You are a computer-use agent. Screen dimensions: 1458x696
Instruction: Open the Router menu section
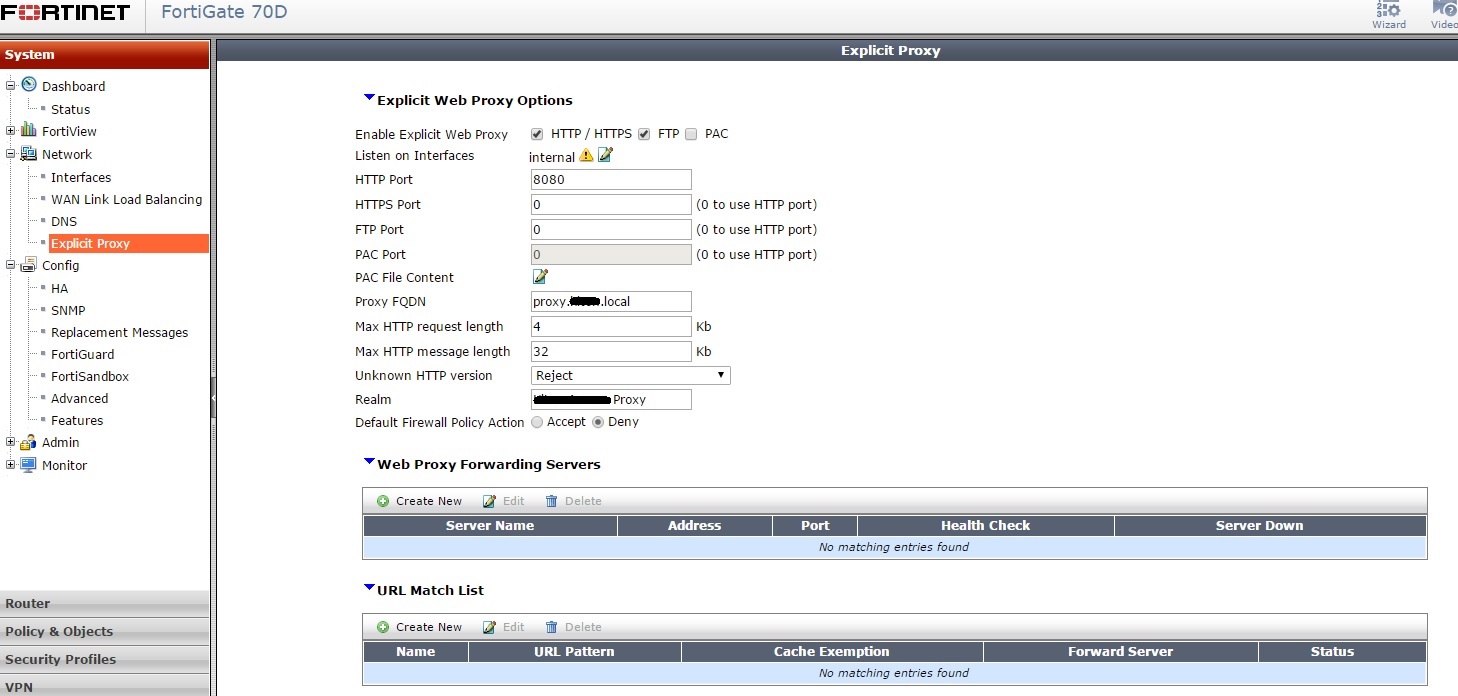coord(105,603)
